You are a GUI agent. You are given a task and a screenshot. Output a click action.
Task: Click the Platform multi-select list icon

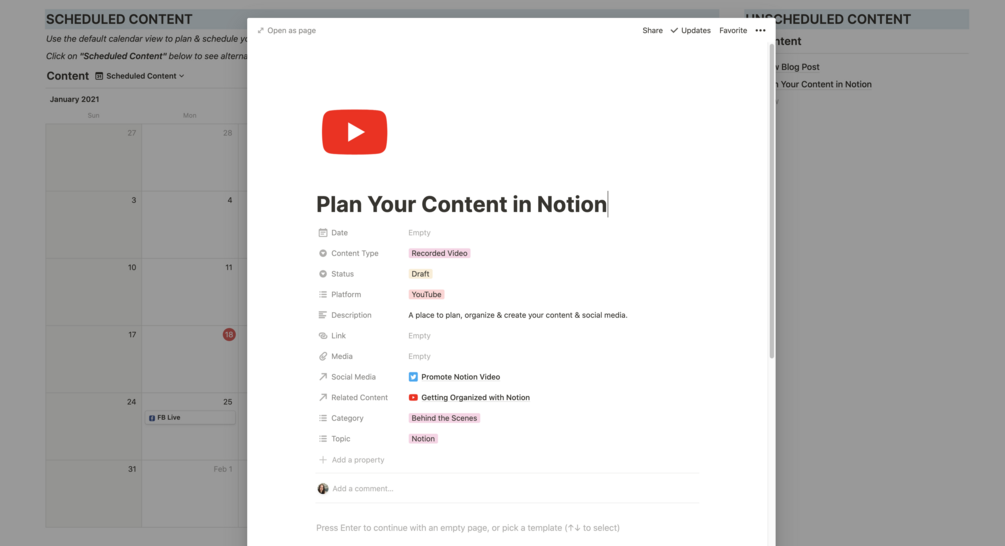click(323, 294)
